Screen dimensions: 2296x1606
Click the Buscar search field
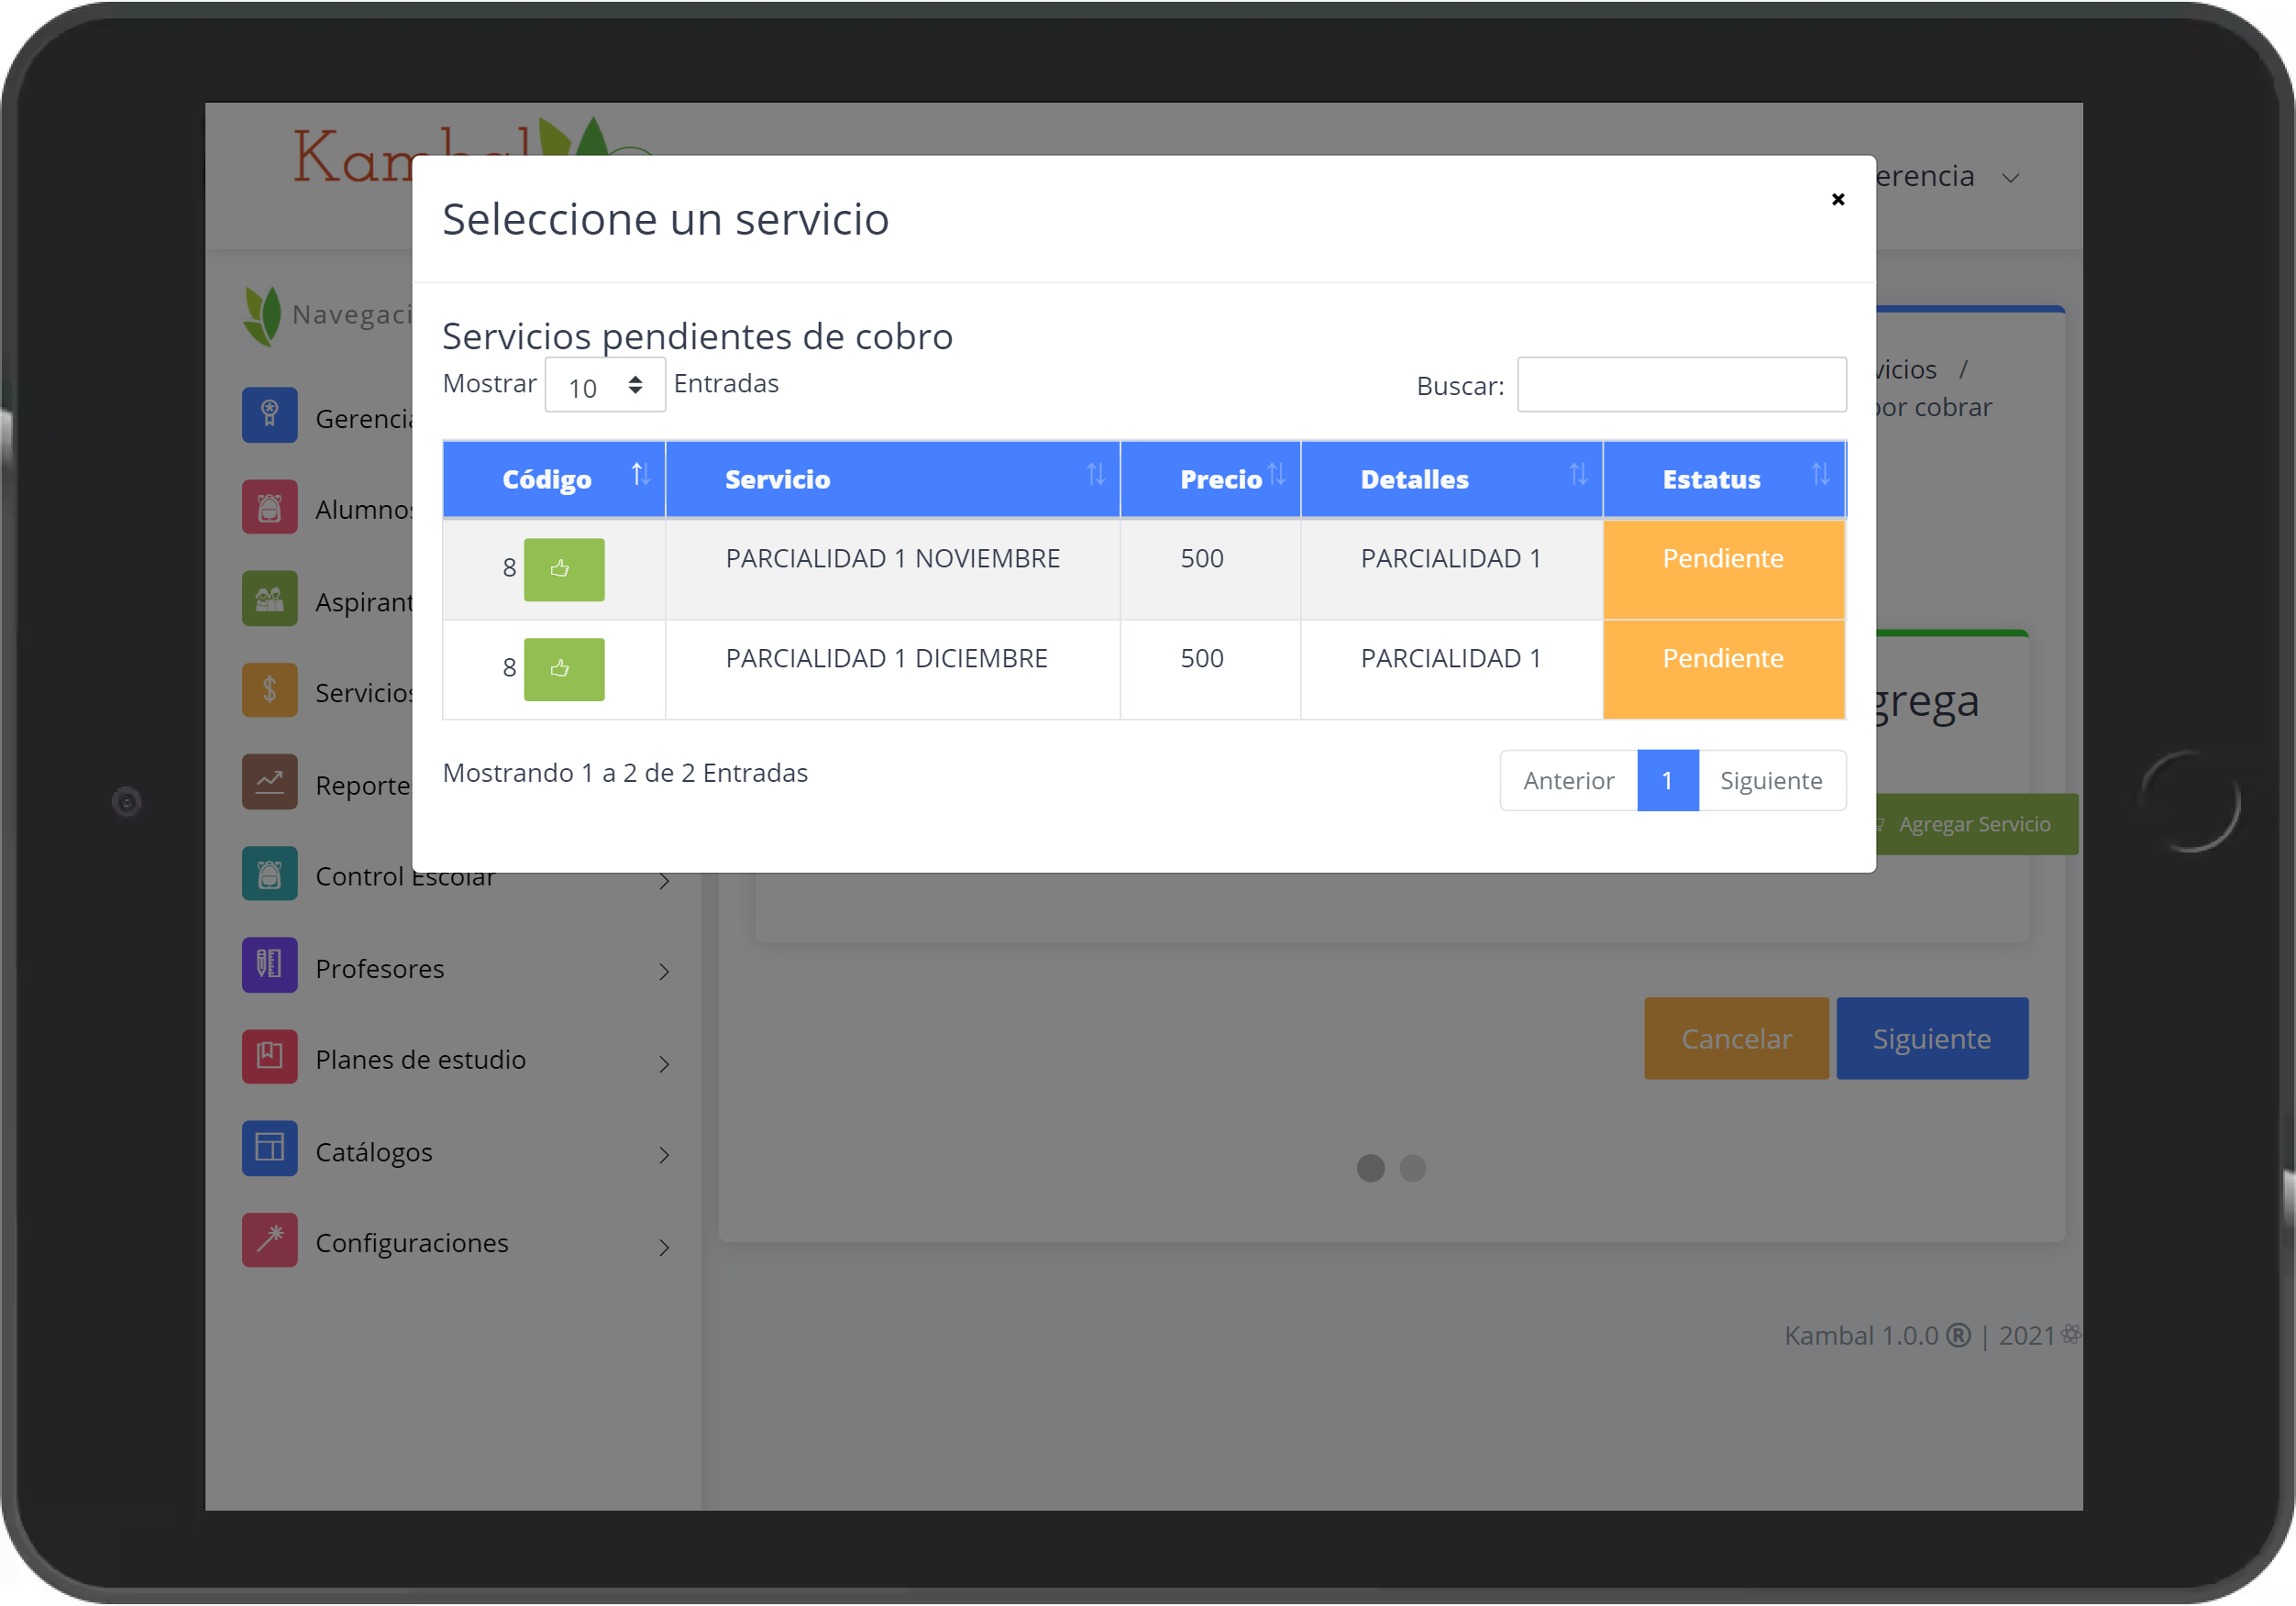pos(1682,385)
